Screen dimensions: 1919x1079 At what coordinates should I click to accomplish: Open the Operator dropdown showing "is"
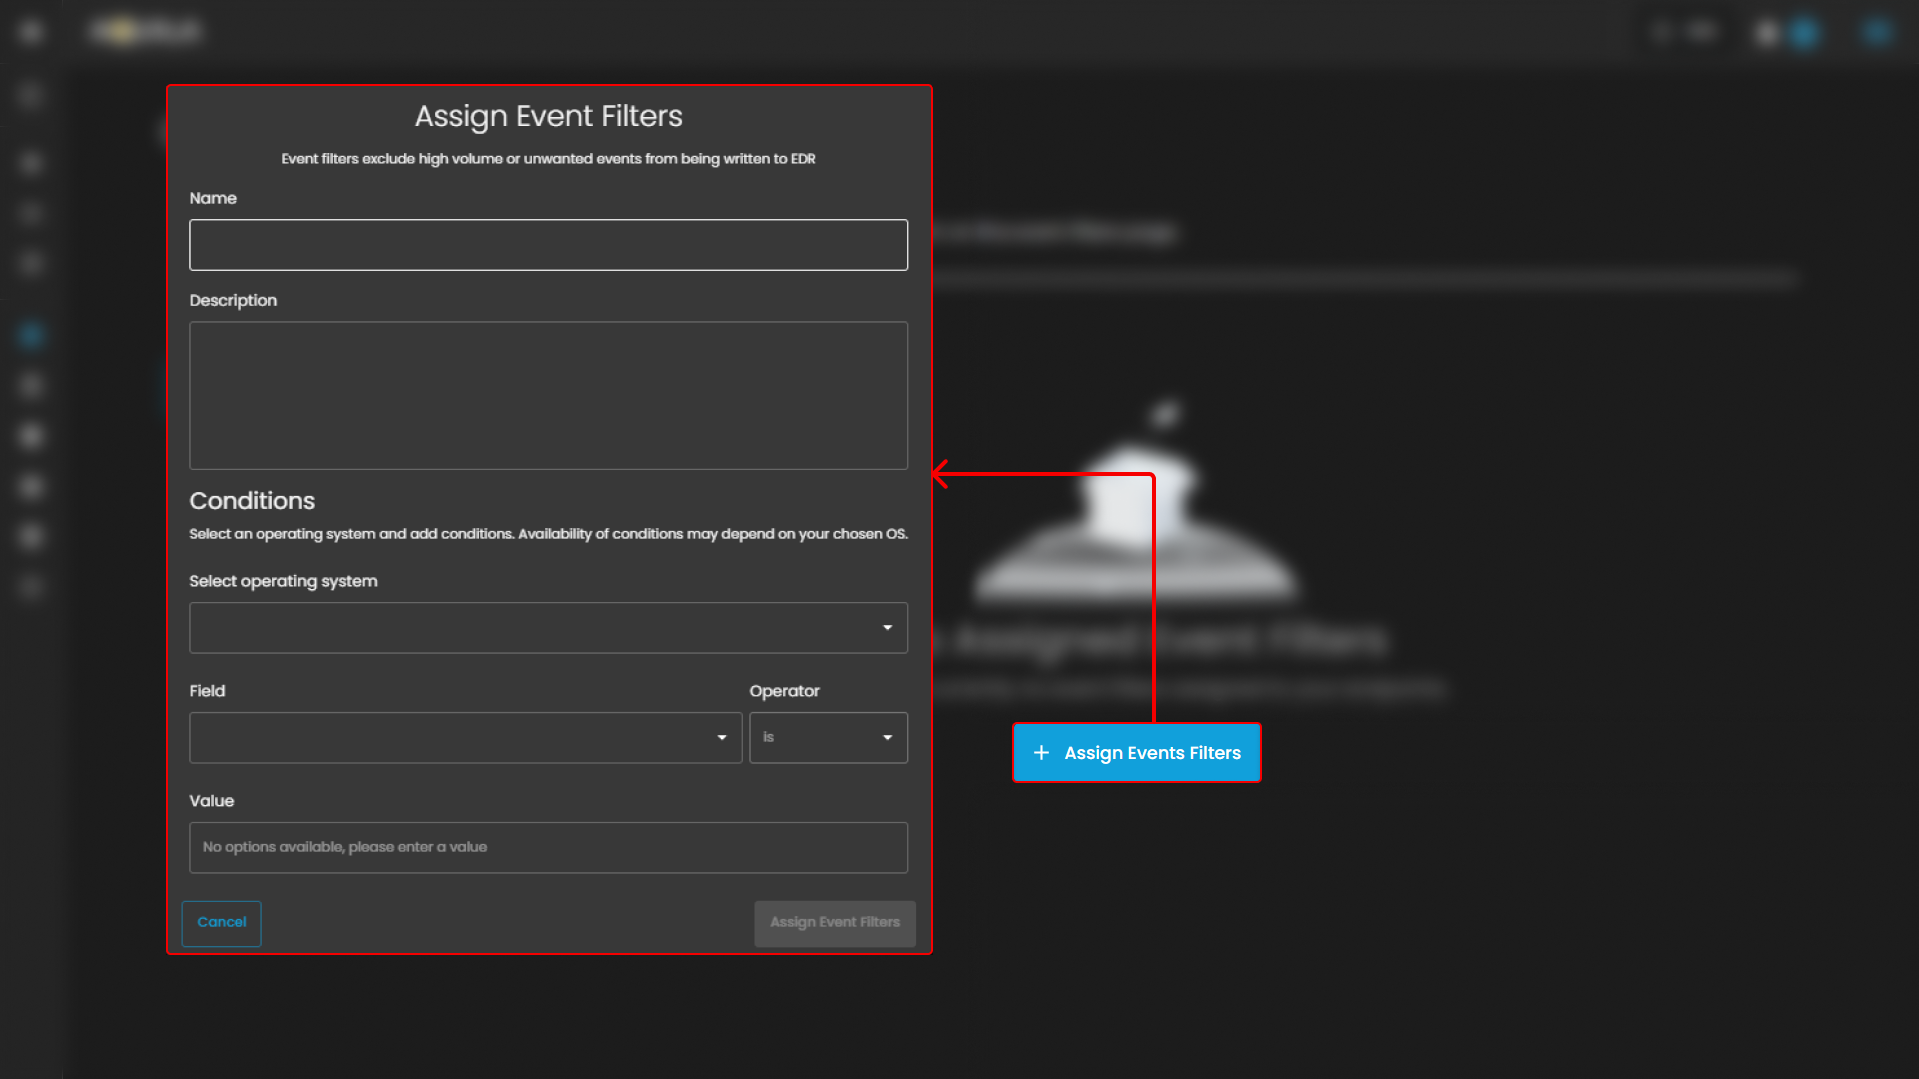tap(828, 738)
